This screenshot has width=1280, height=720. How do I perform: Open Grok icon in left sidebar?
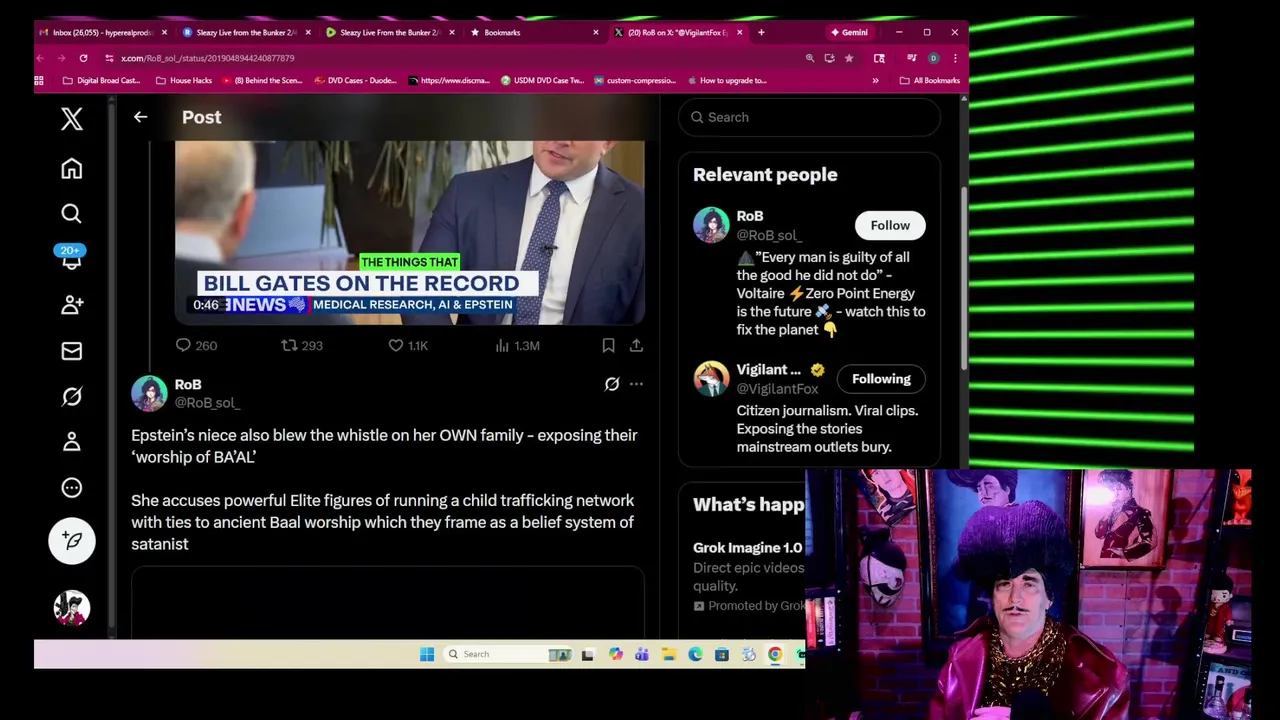pos(71,397)
